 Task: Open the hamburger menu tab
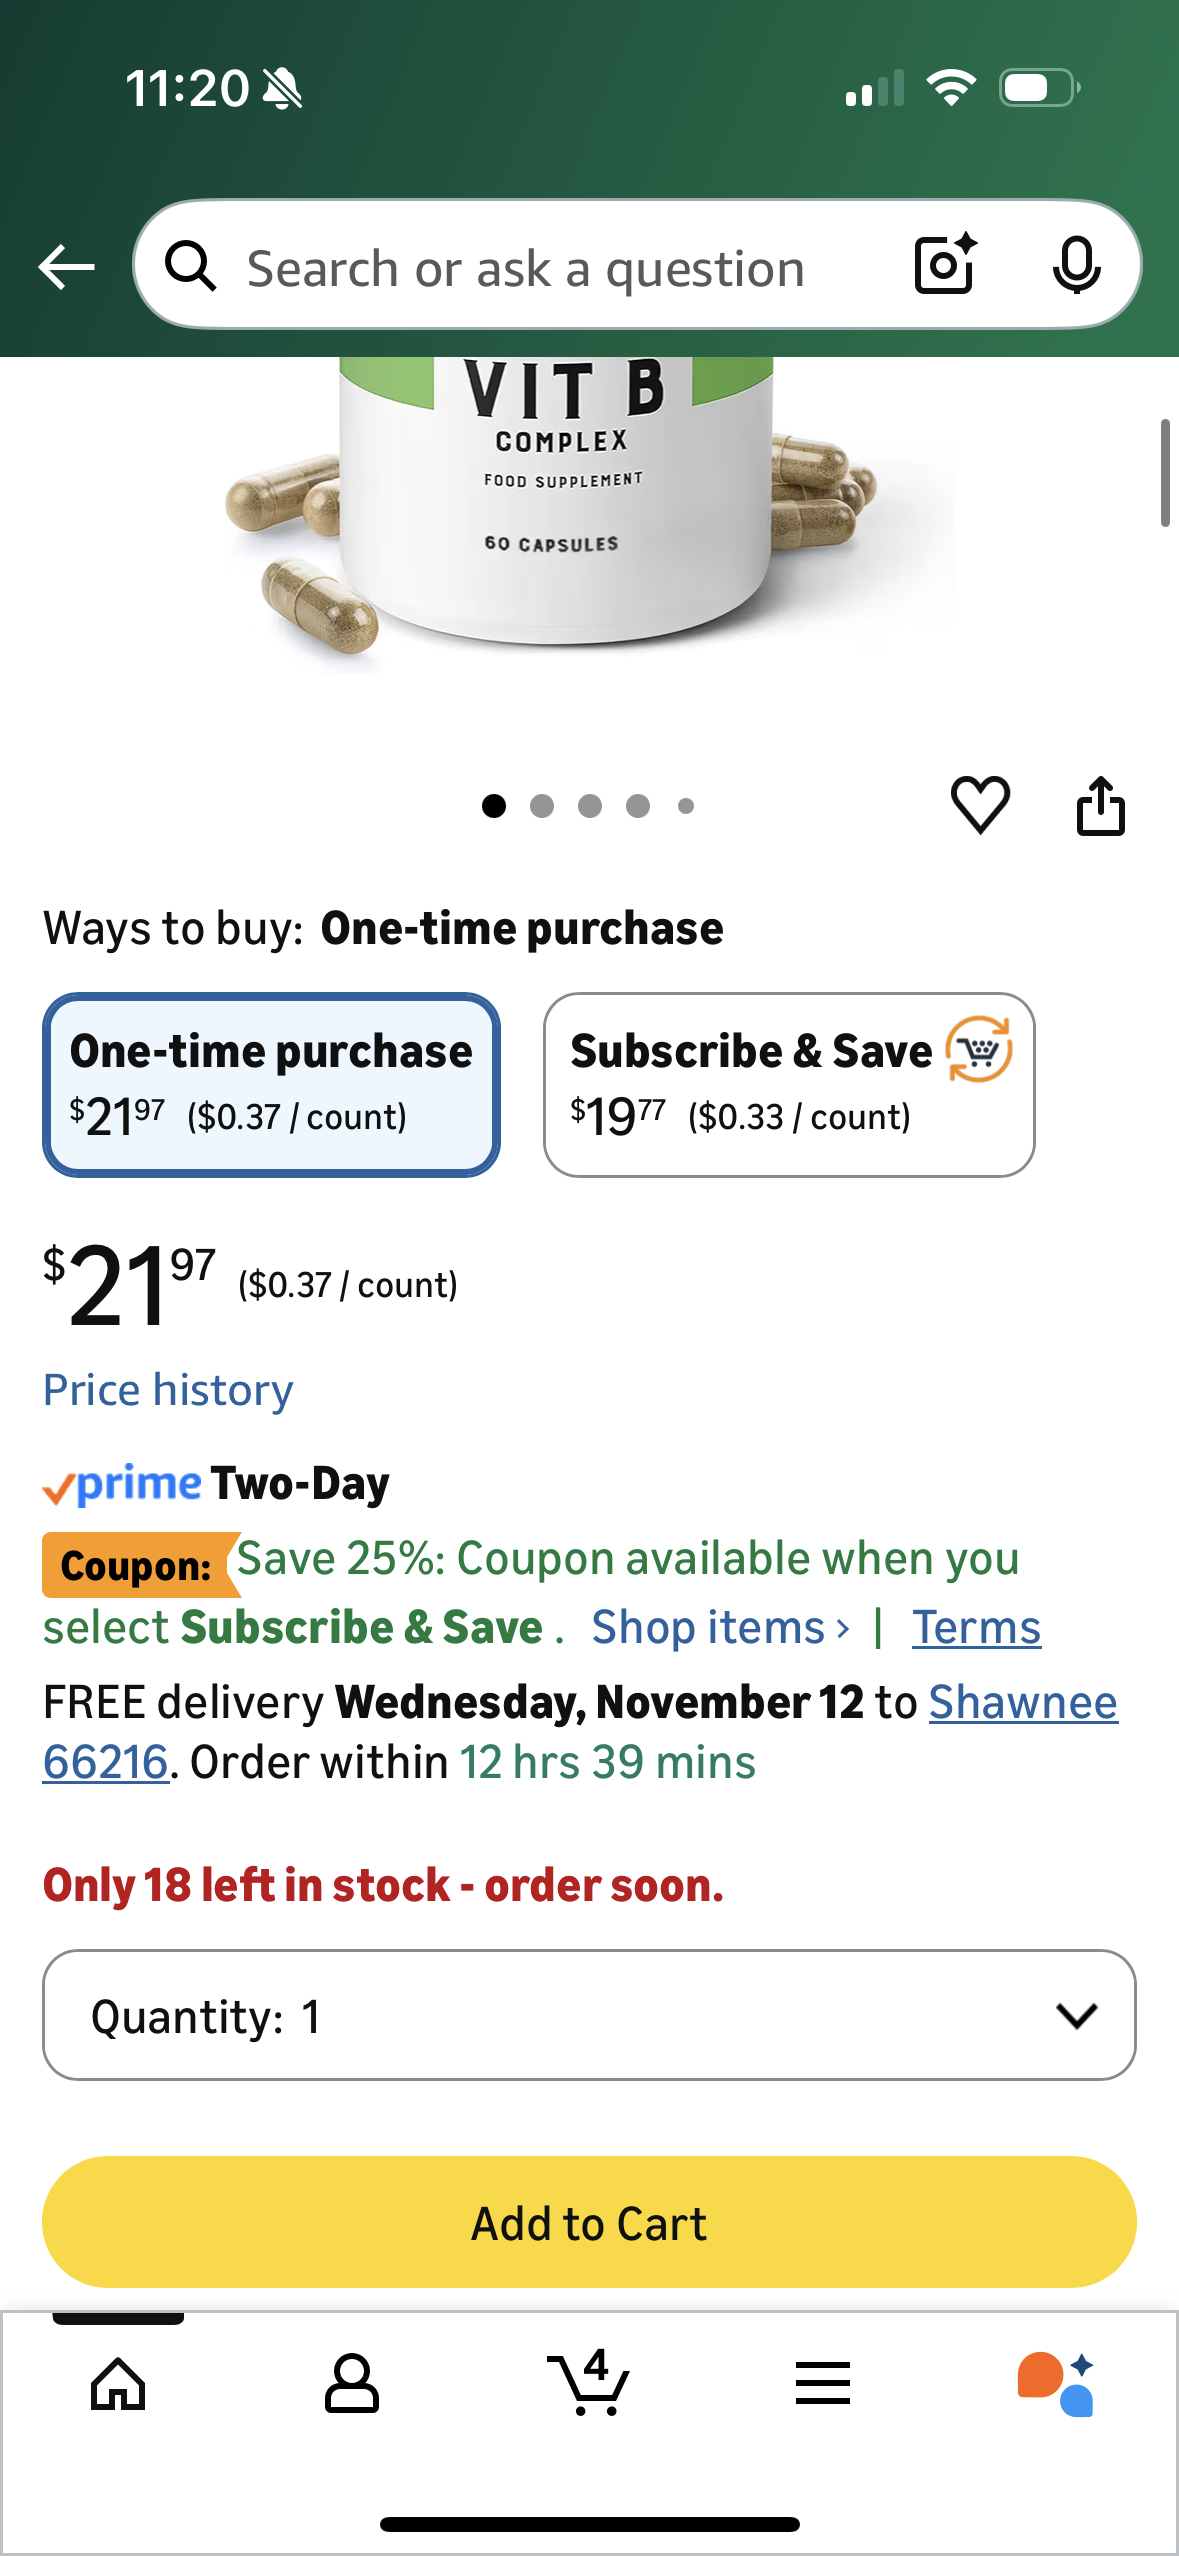click(x=823, y=2383)
